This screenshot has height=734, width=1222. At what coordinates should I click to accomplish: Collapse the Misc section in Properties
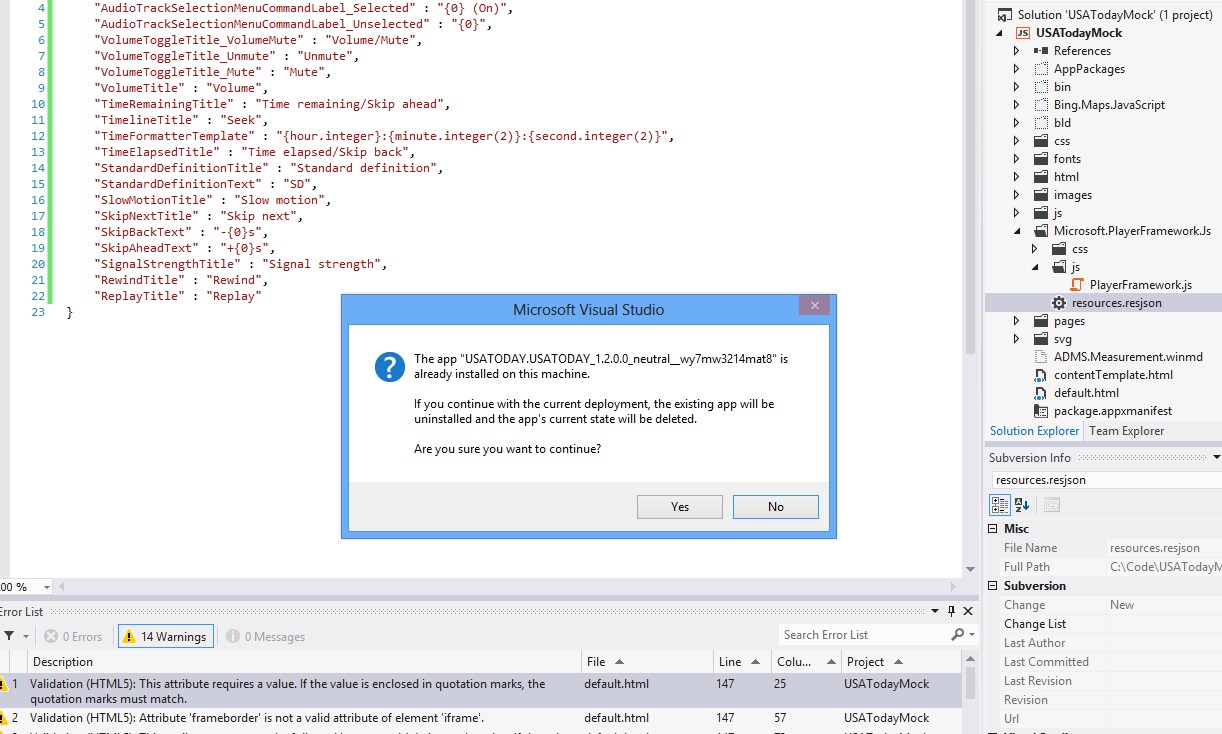point(994,528)
